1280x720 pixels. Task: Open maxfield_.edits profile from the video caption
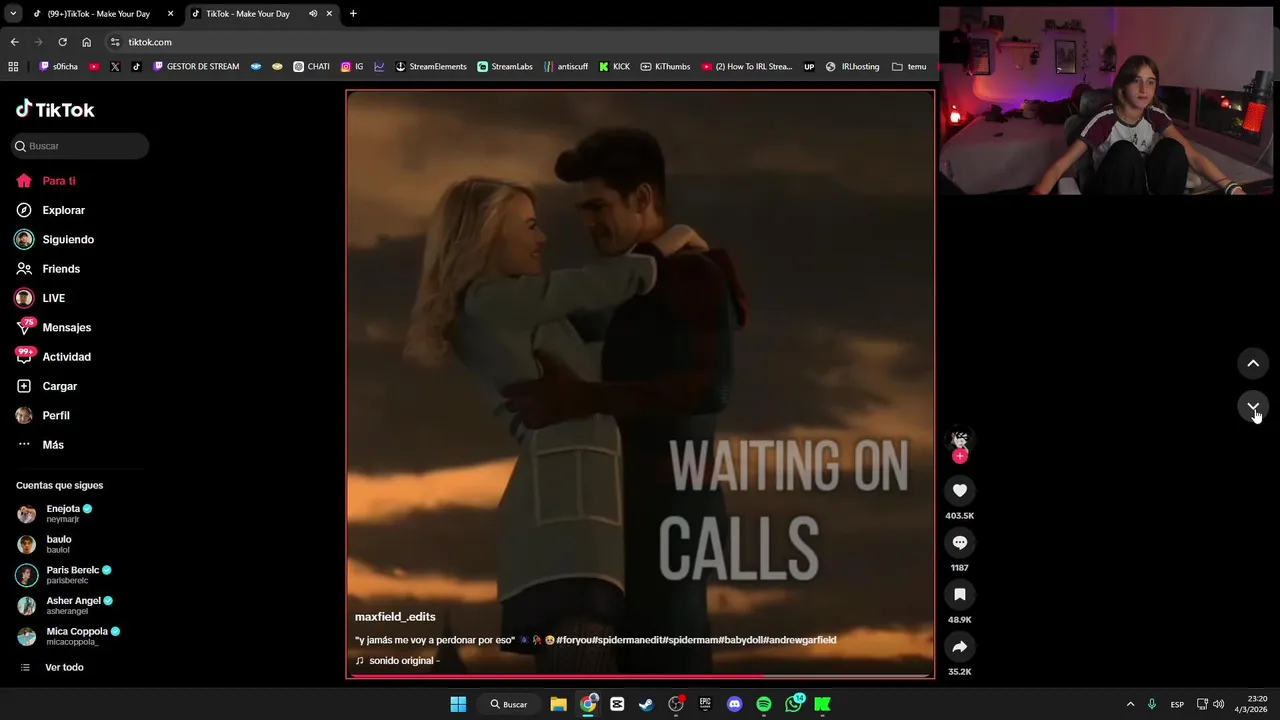395,617
